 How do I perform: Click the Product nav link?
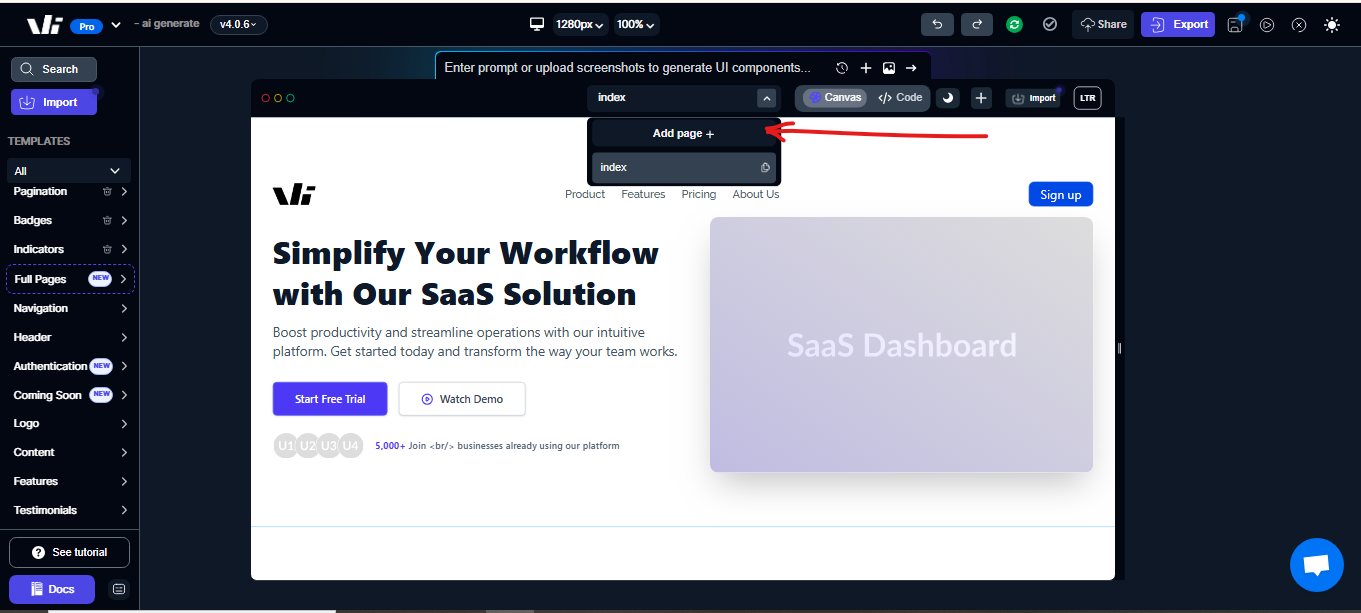click(x=585, y=194)
